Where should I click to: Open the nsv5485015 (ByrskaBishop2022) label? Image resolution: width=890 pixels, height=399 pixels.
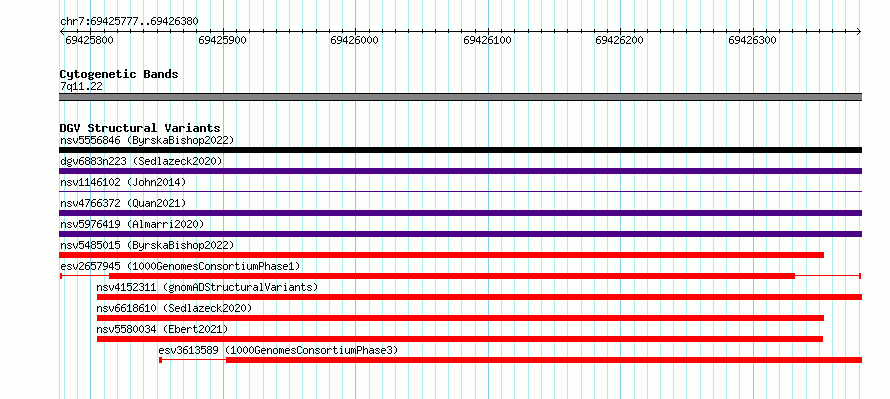coord(147,245)
